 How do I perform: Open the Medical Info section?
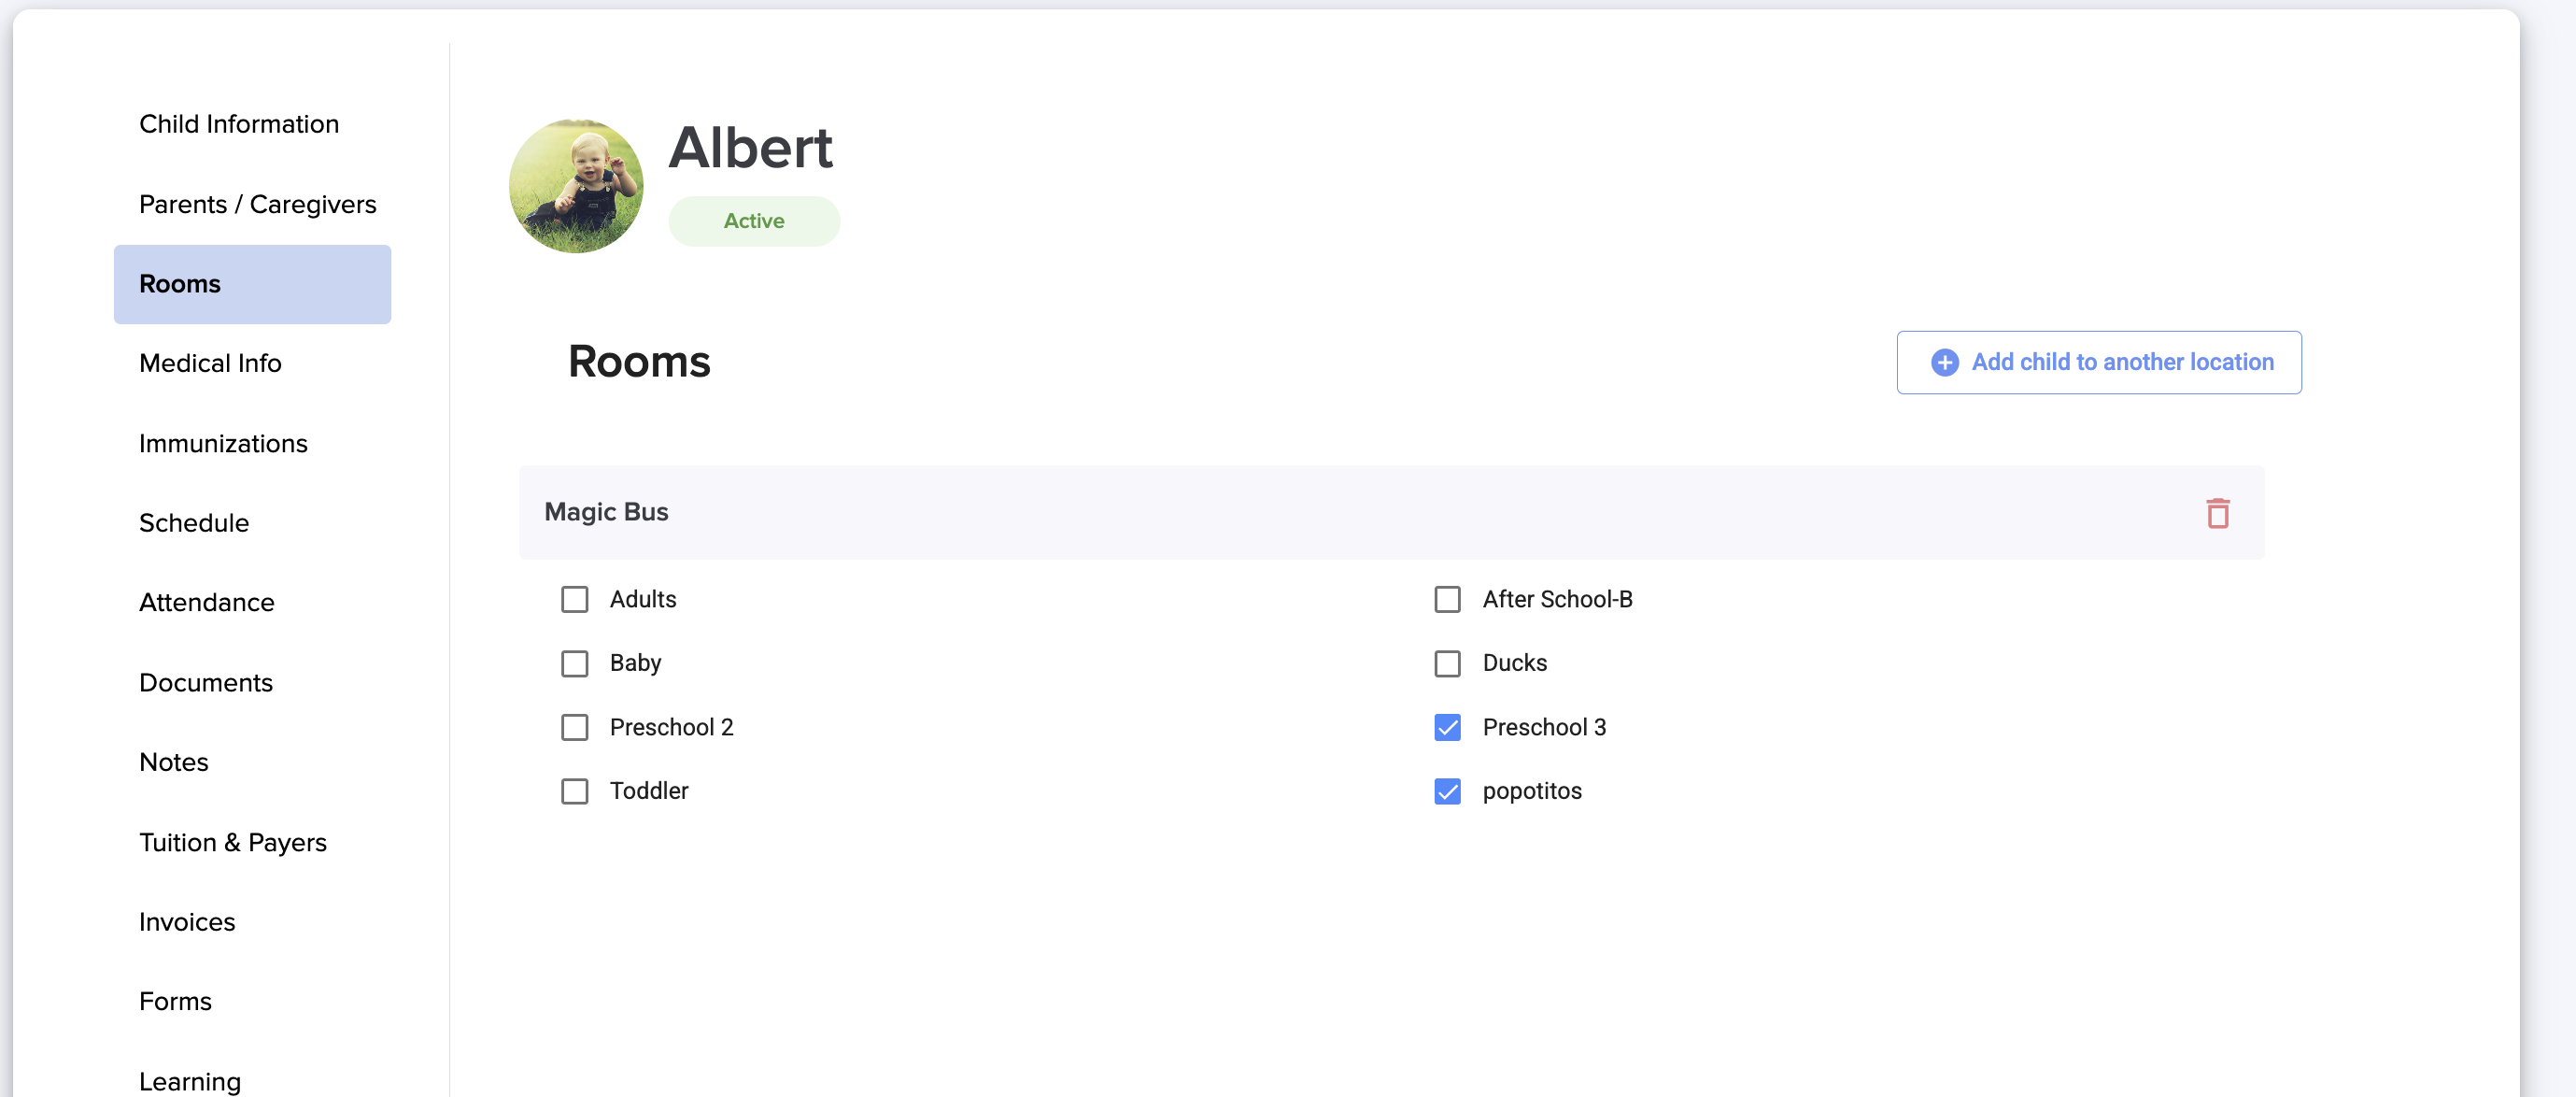pos(210,363)
